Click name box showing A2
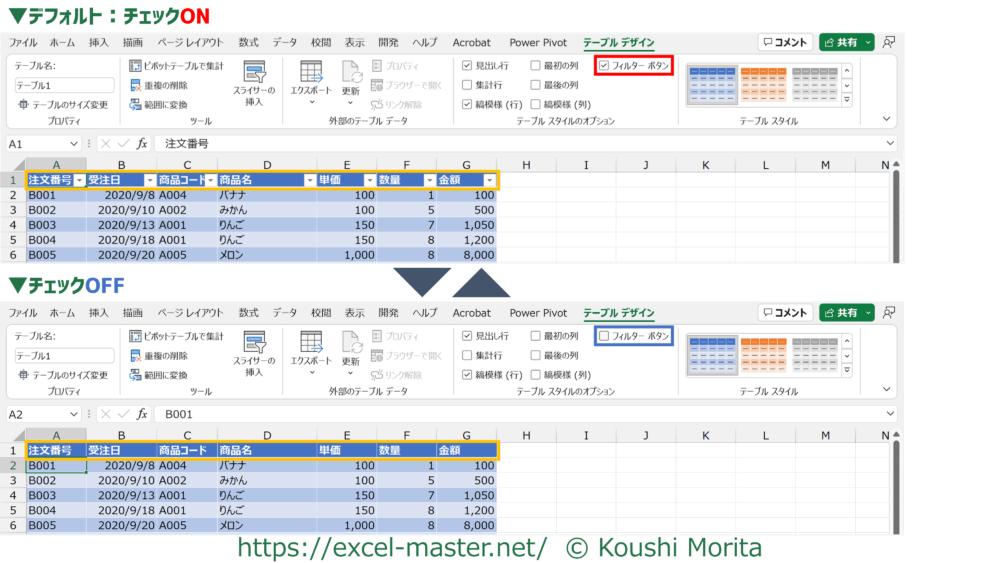This screenshot has height=563, width=1000. tap(40, 413)
